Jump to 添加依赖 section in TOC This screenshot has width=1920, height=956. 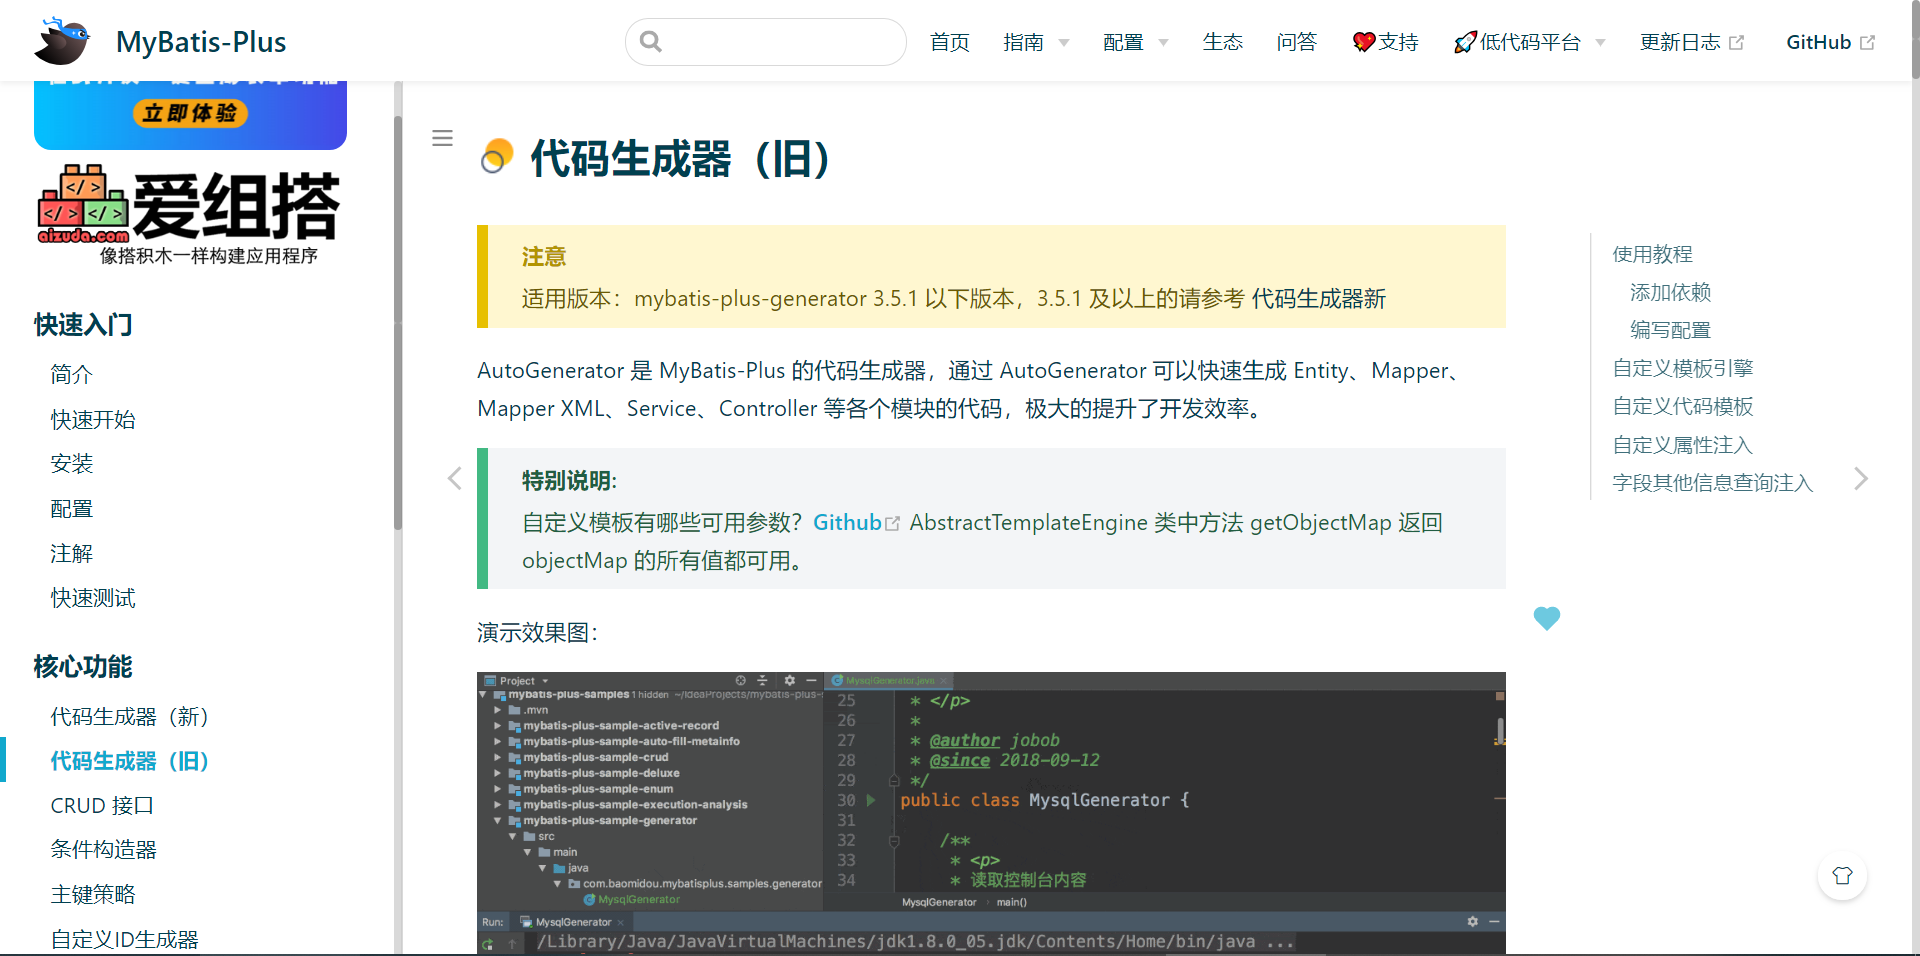coord(1671,292)
